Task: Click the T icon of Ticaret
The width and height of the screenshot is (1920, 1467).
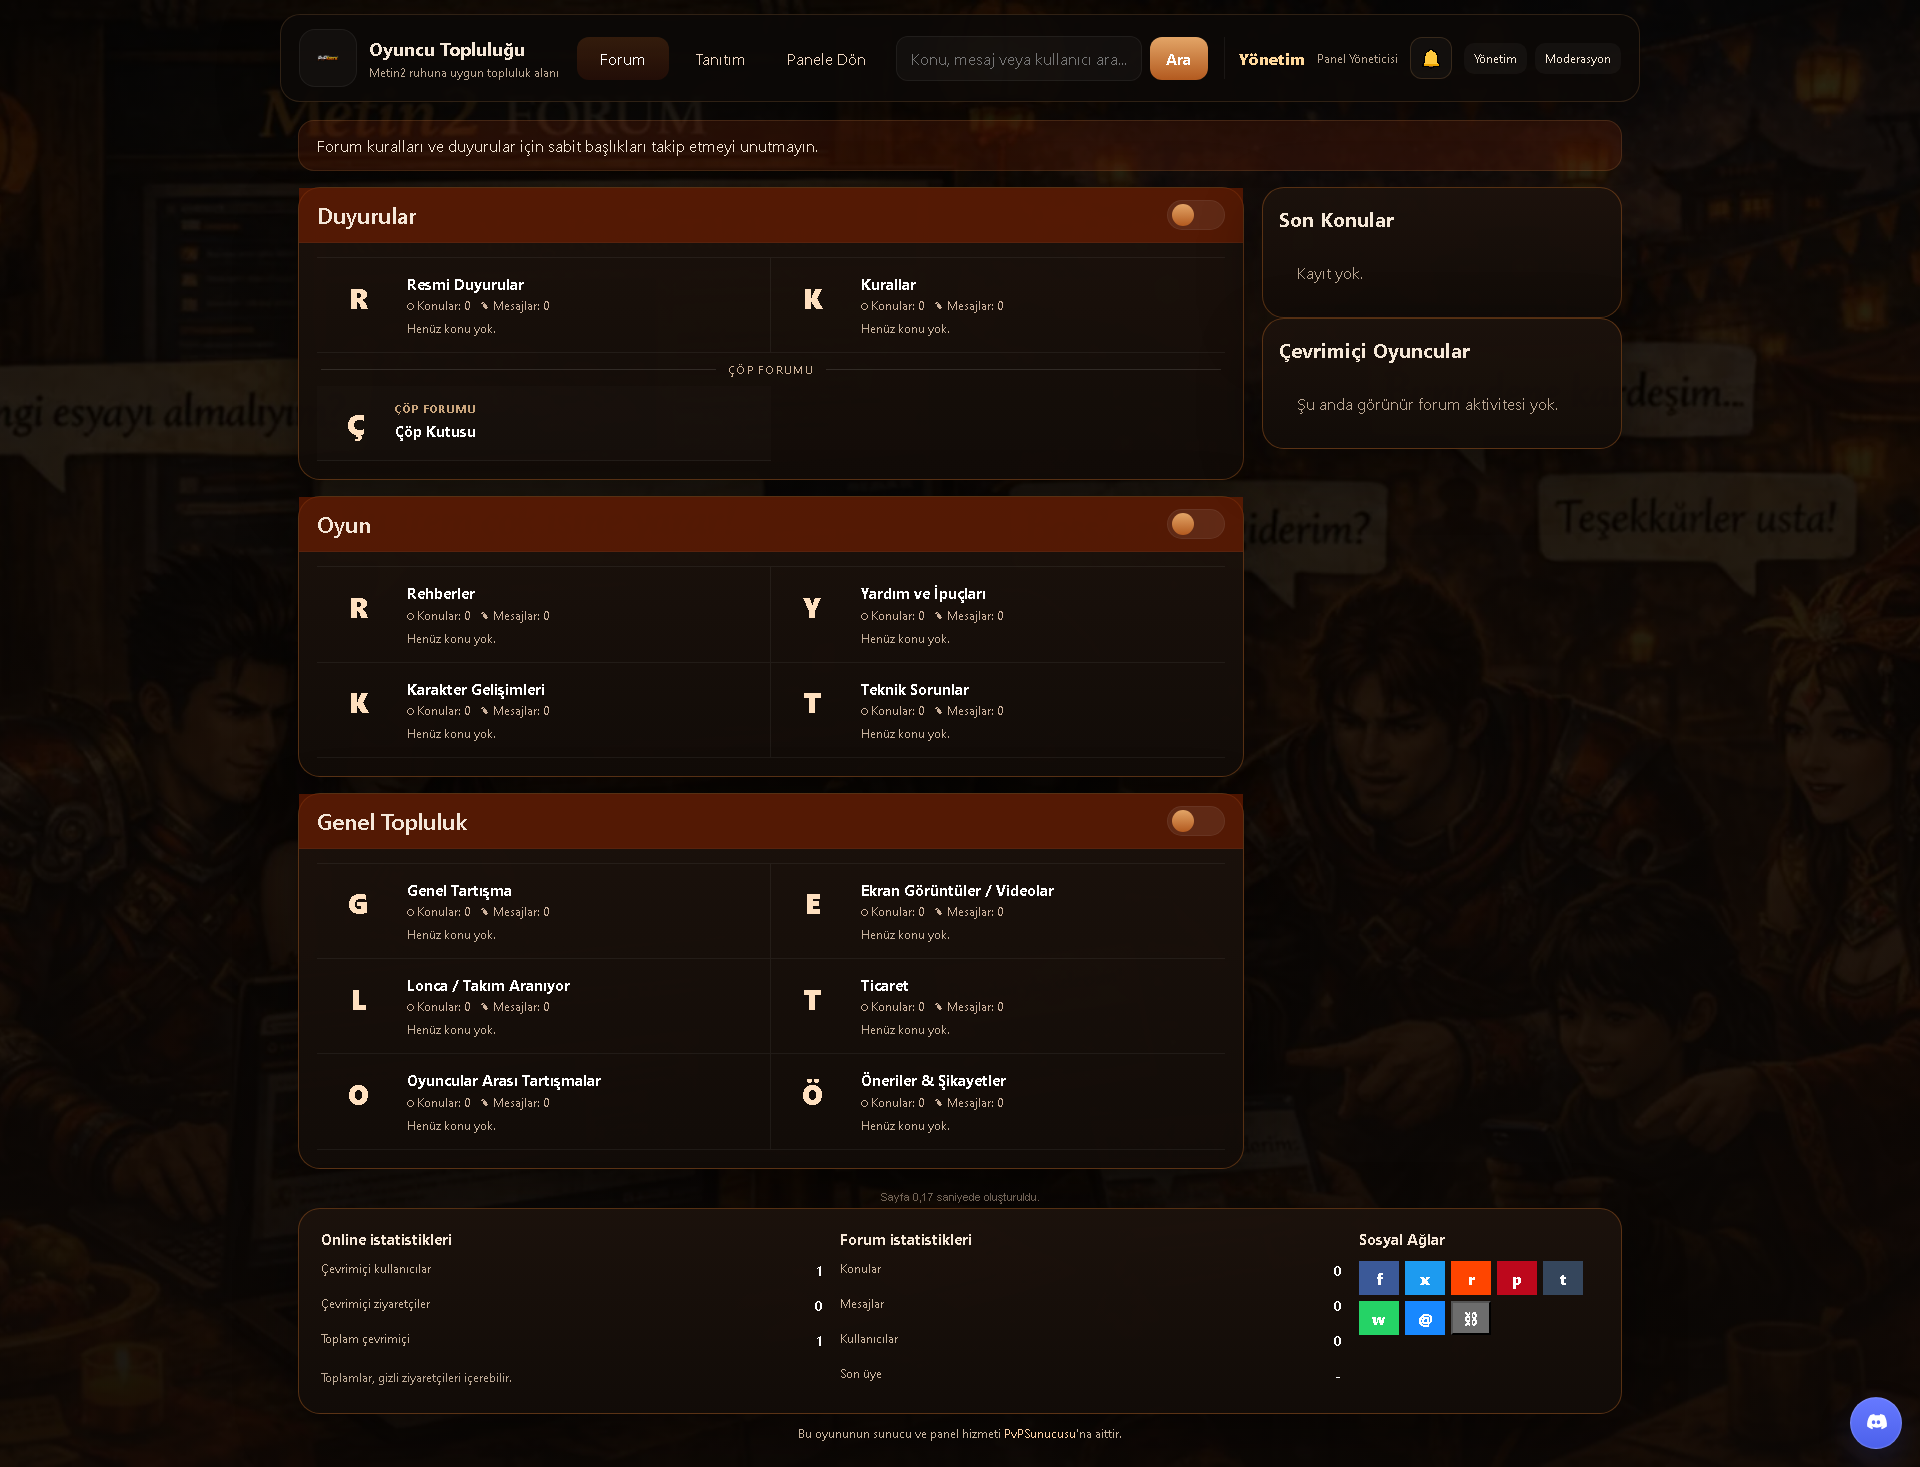Action: pyautogui.click(x=812, y=1000)
